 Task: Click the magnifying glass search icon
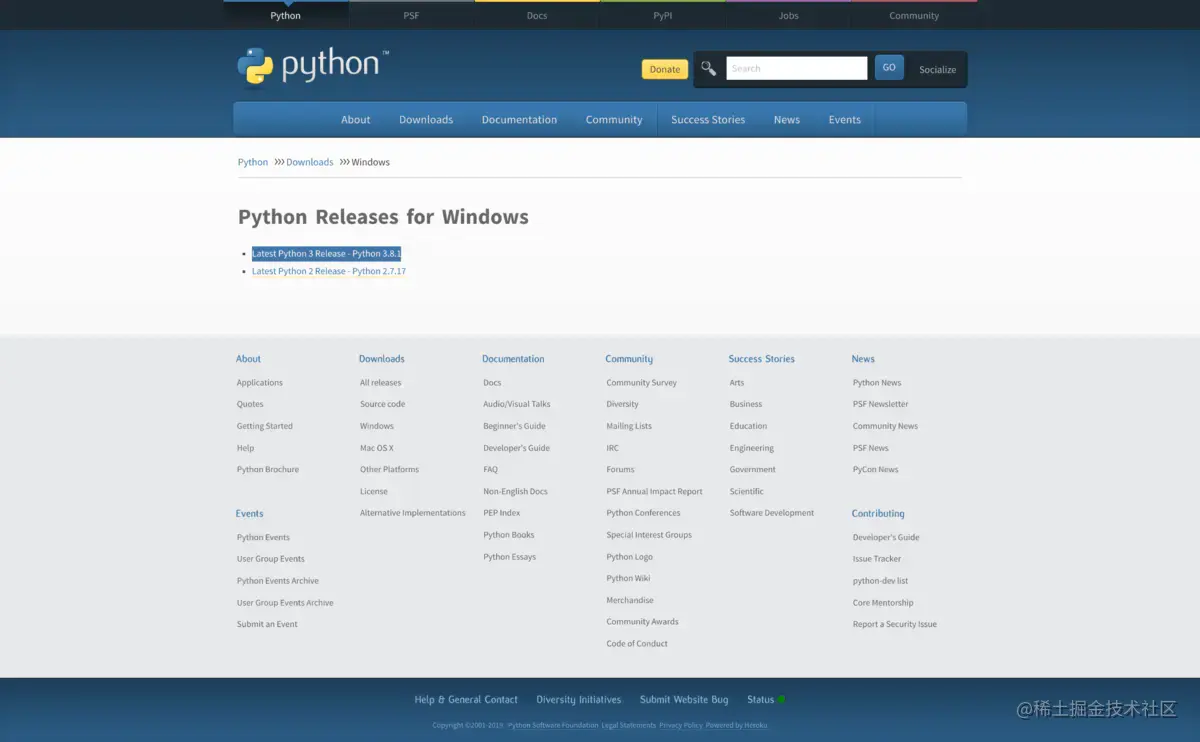coord(708,68)
